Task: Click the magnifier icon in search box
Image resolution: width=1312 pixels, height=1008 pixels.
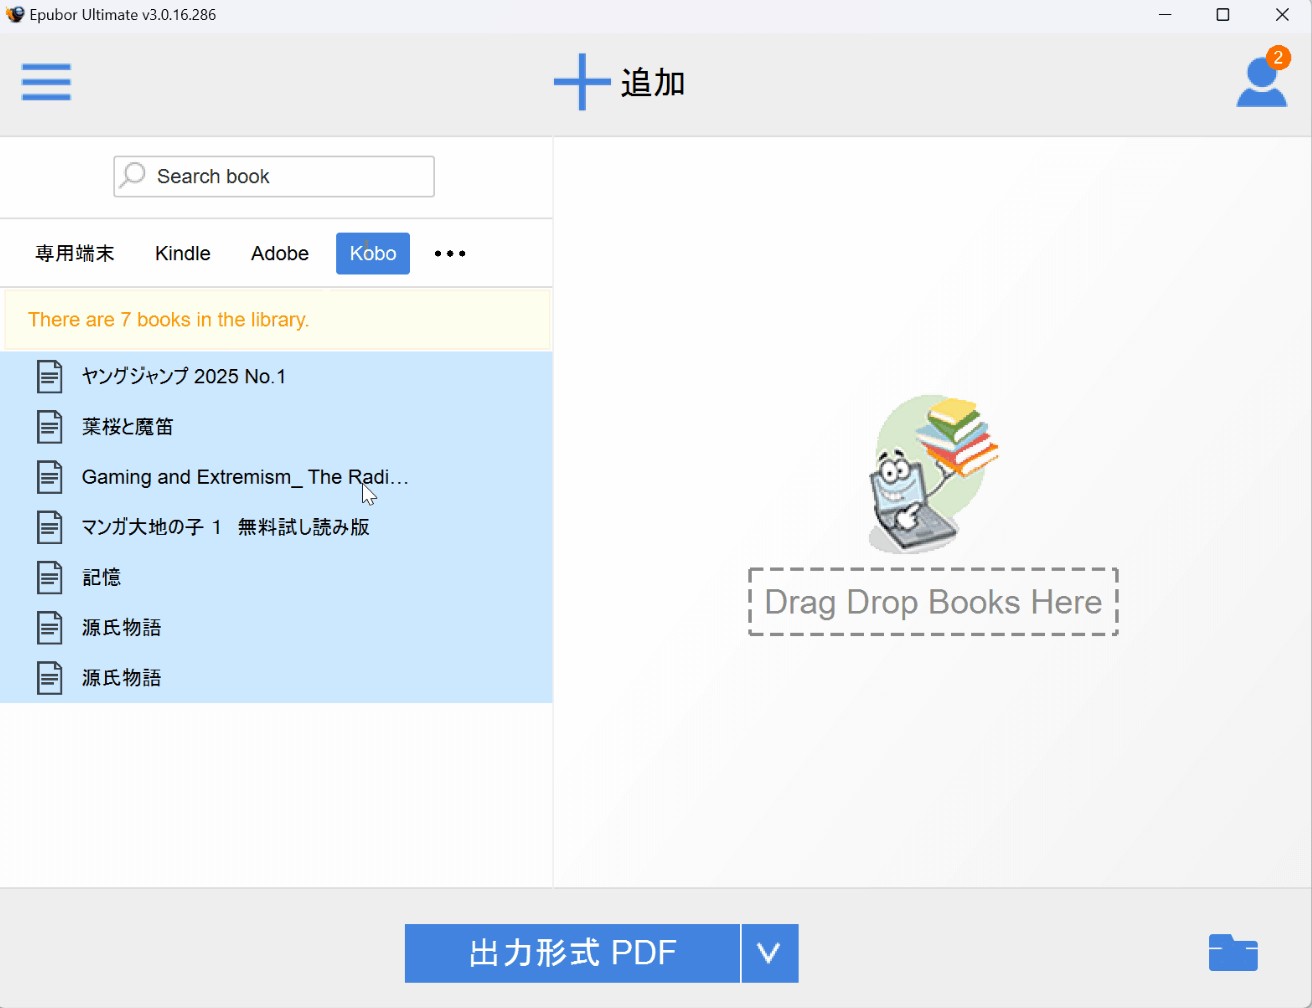Action: coord(133,175)
